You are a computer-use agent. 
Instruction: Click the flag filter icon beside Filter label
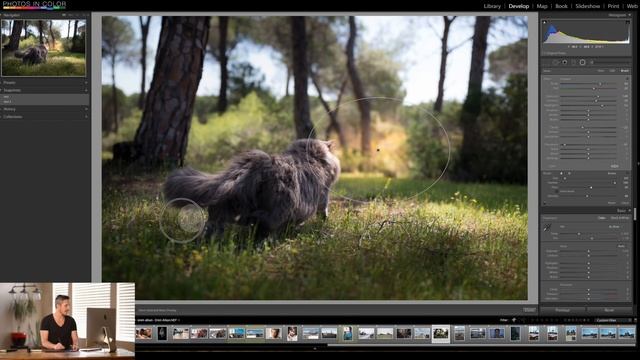coord(514,320)
